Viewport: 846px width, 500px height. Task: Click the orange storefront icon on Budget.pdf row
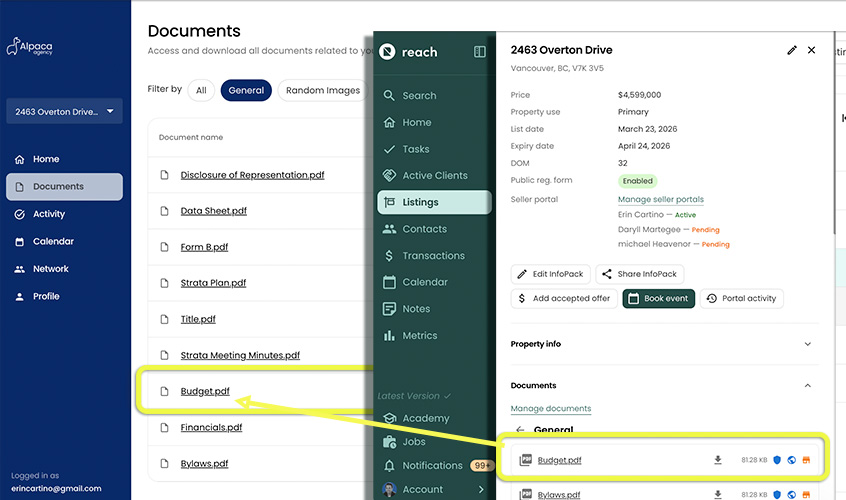[x=806, y=460]
